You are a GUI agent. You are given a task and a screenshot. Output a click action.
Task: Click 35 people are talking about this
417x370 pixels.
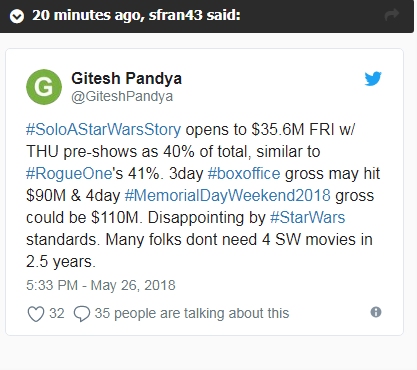[x=192, y=313]
